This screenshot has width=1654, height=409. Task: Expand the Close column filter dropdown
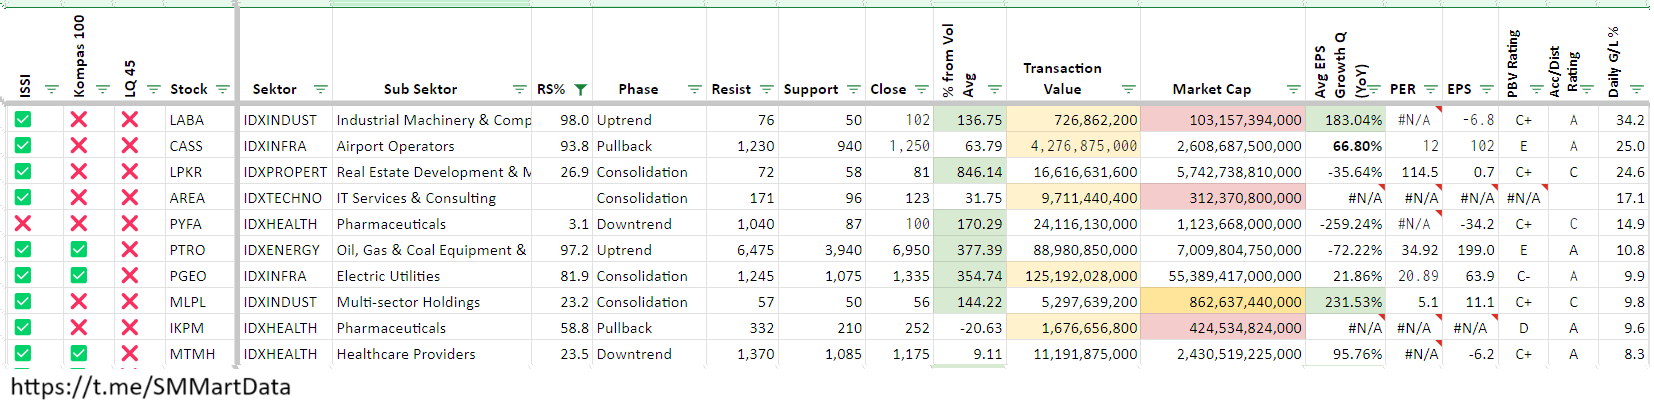point(921,89)
